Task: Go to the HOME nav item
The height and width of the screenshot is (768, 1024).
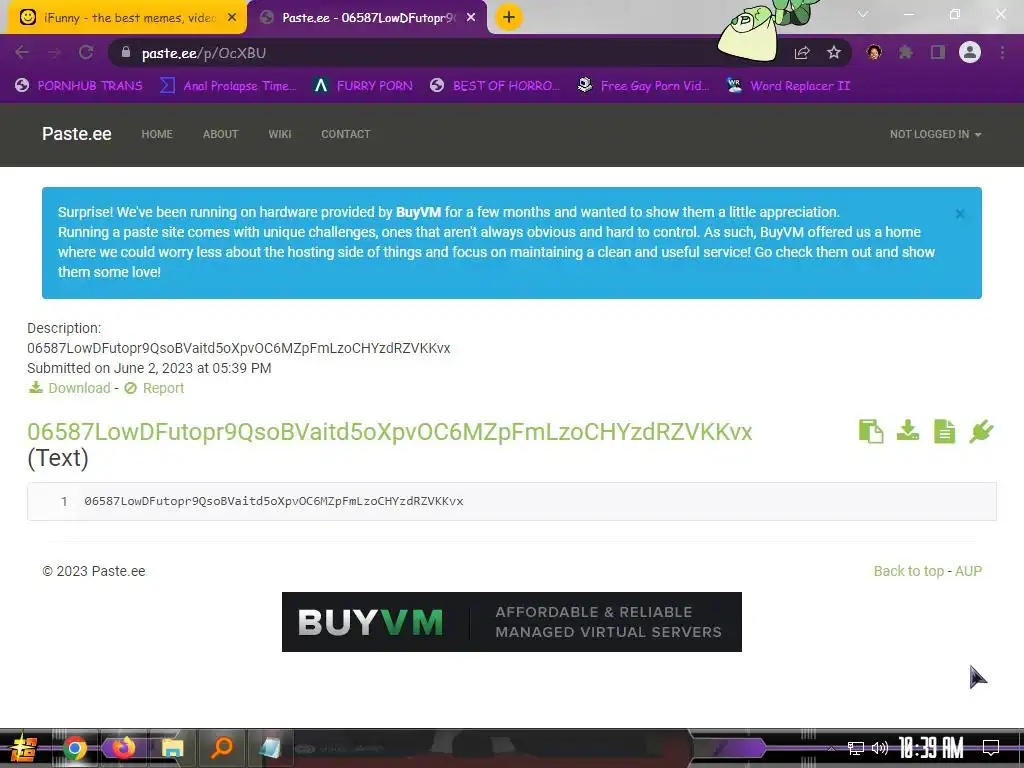Action: 157,134
